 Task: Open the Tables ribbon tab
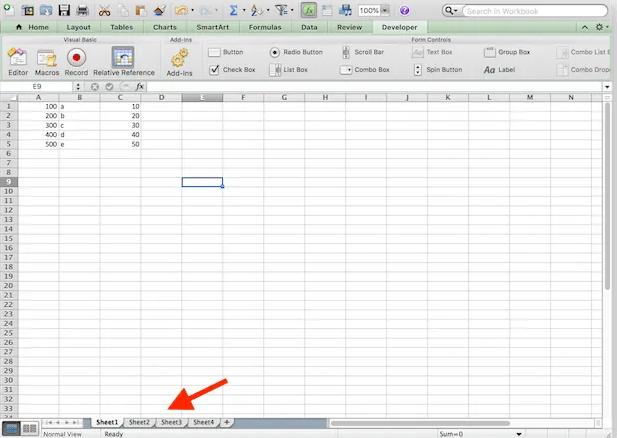[122, 27]
